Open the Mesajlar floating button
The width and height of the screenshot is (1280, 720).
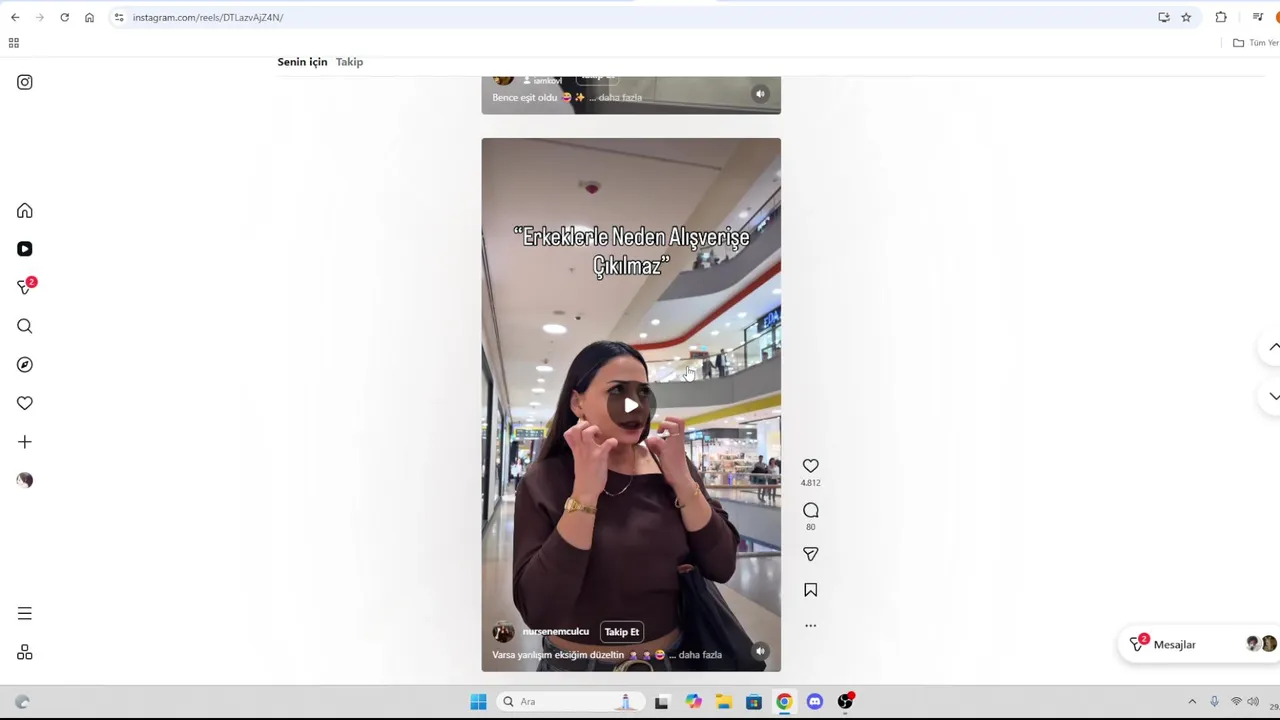click(1199, 645)
